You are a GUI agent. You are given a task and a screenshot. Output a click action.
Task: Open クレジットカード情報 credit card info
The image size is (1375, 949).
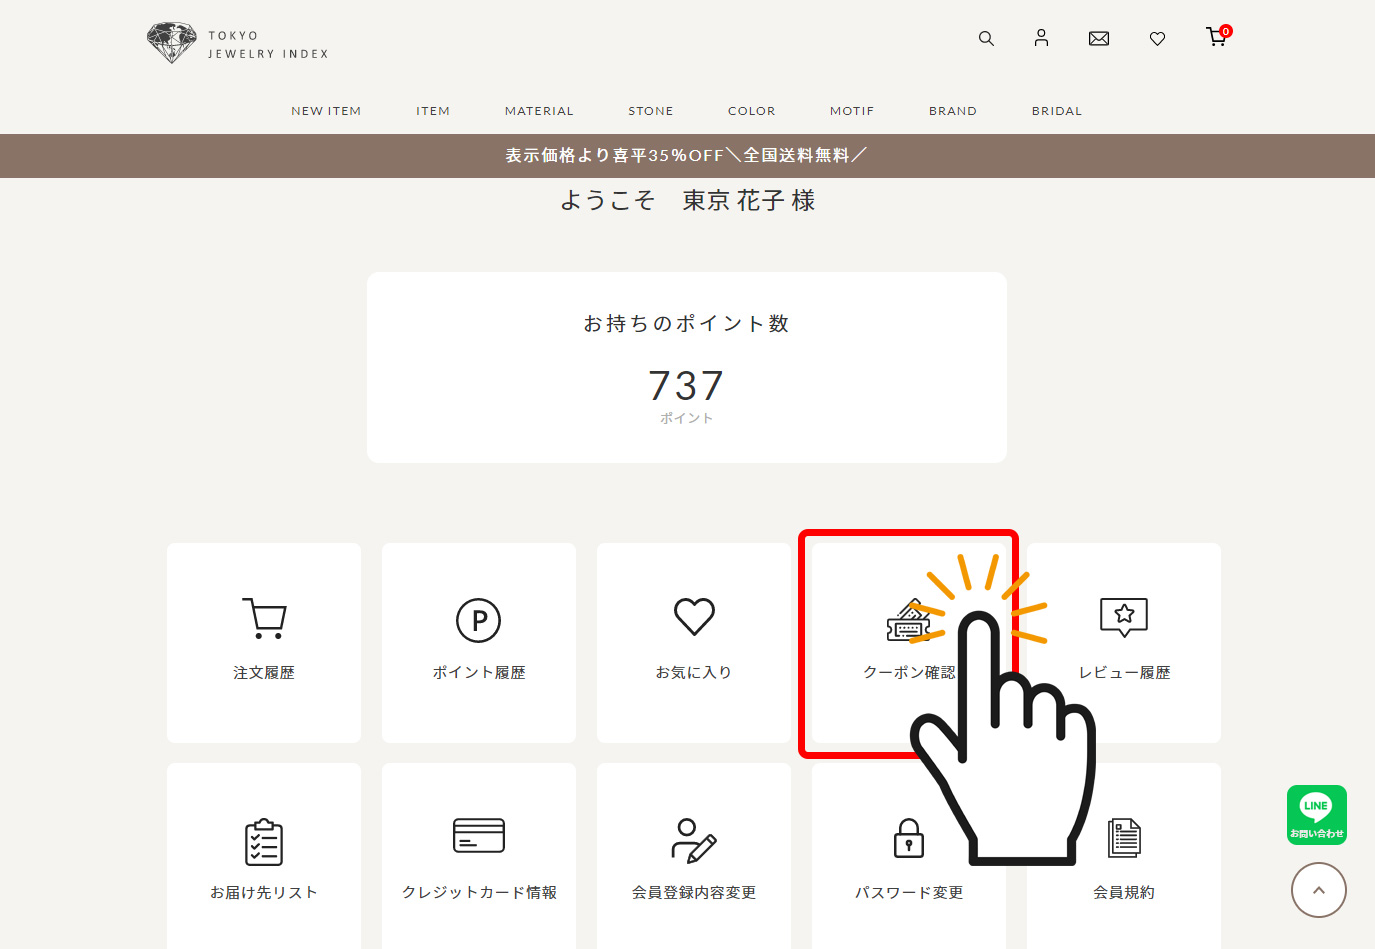(x=479, y=860)
